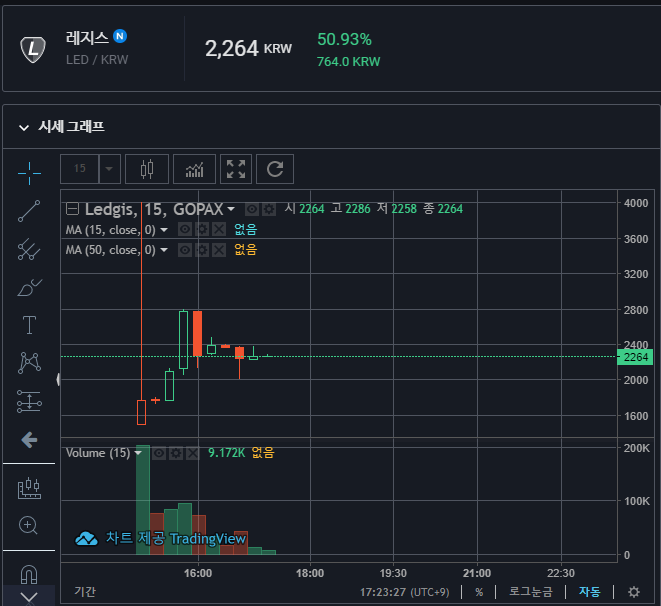Open Ledgis series settings gear

point(269,209)
